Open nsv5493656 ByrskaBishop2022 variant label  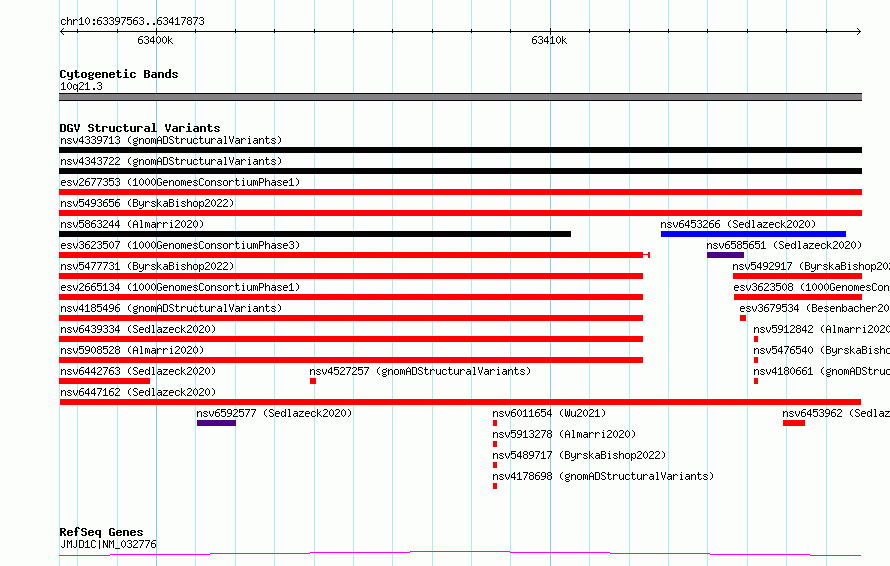coord(147,203)
